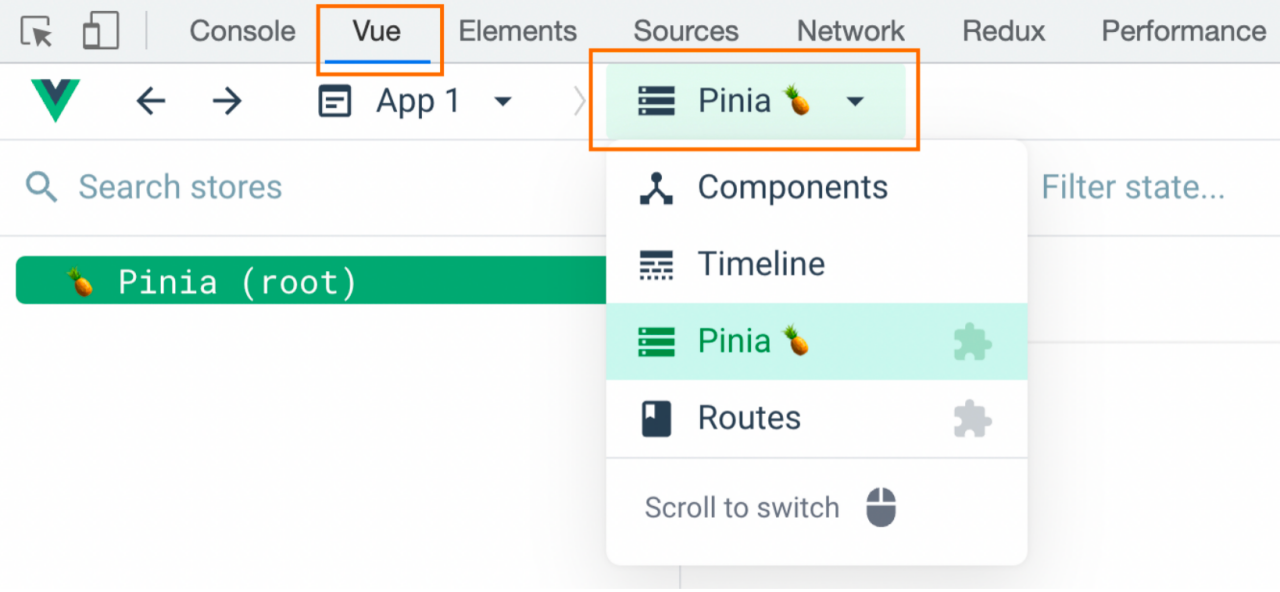The height and width of the screenshot is (592, 1280).
Task: Click the forward navigation arrow
Action: point(226,100)
